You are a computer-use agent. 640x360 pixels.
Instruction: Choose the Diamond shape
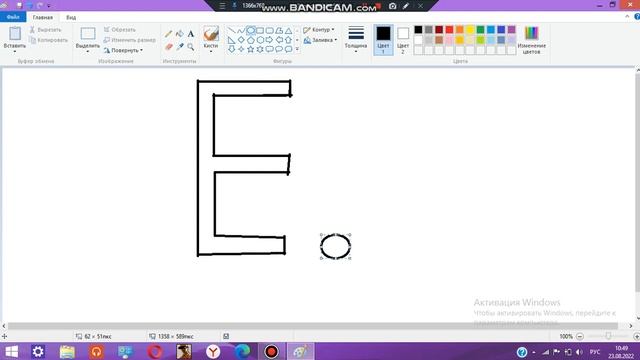click(241, 40)
